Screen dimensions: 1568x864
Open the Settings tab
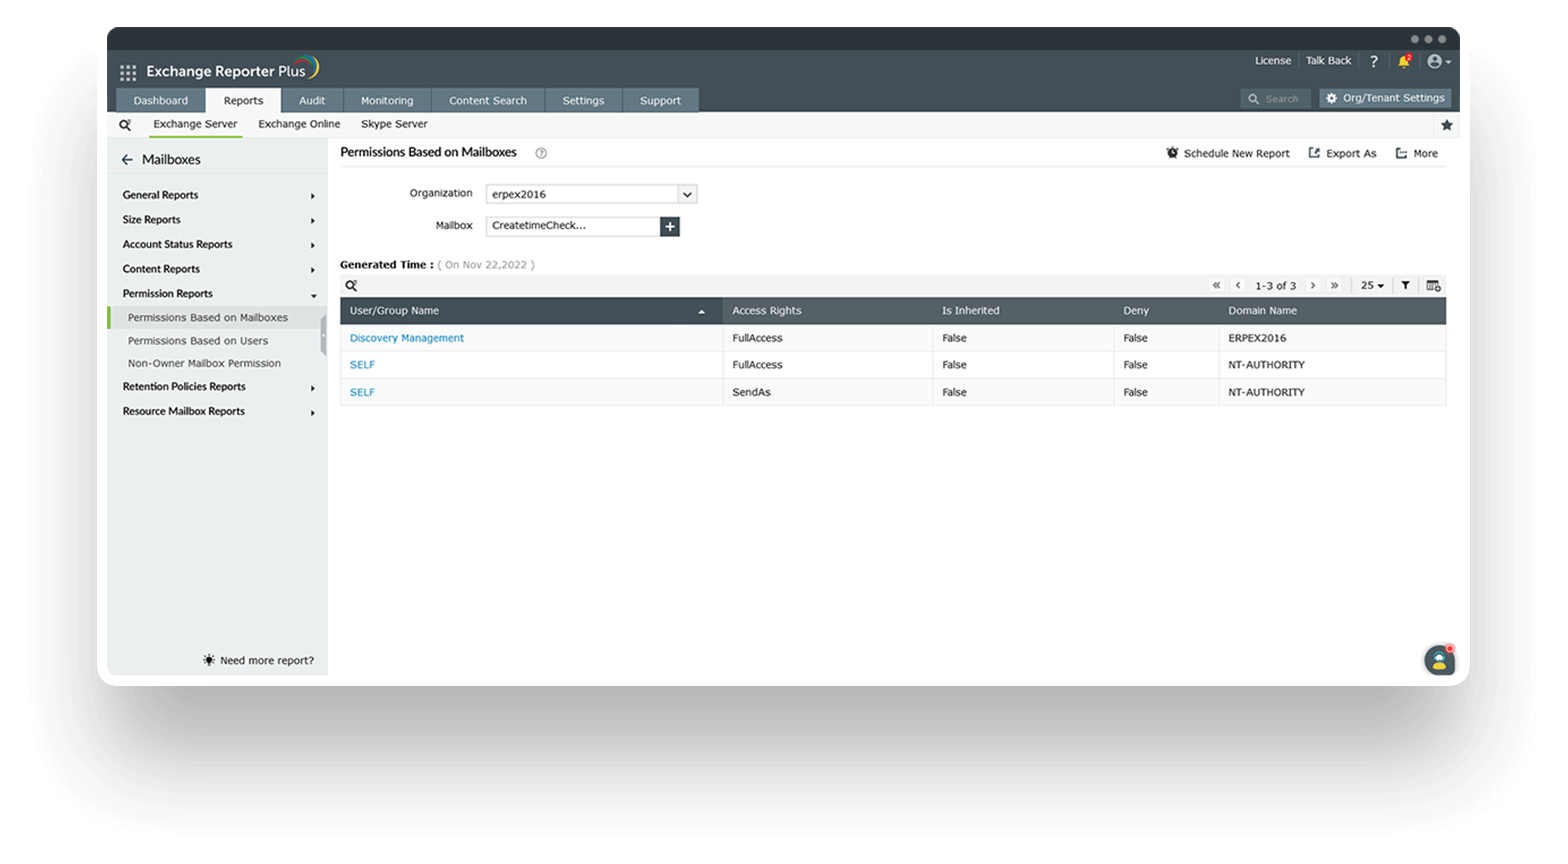[x=583, y=100]
